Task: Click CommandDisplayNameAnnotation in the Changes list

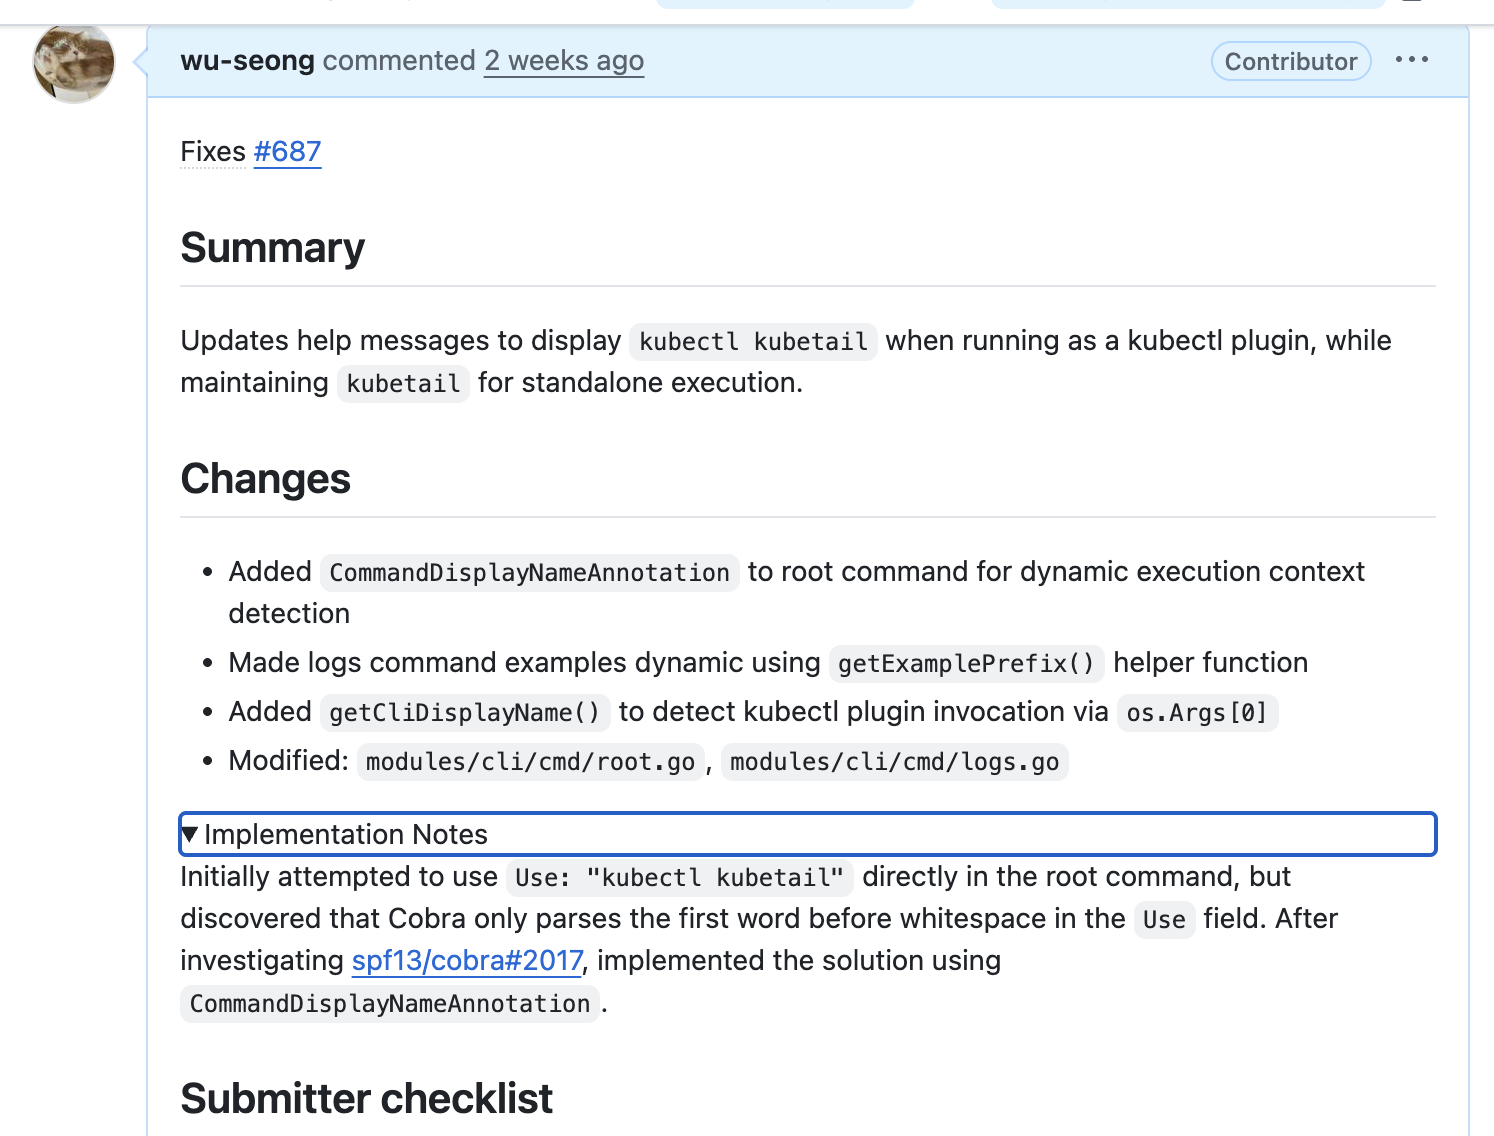Action: (x=529, y=573)
